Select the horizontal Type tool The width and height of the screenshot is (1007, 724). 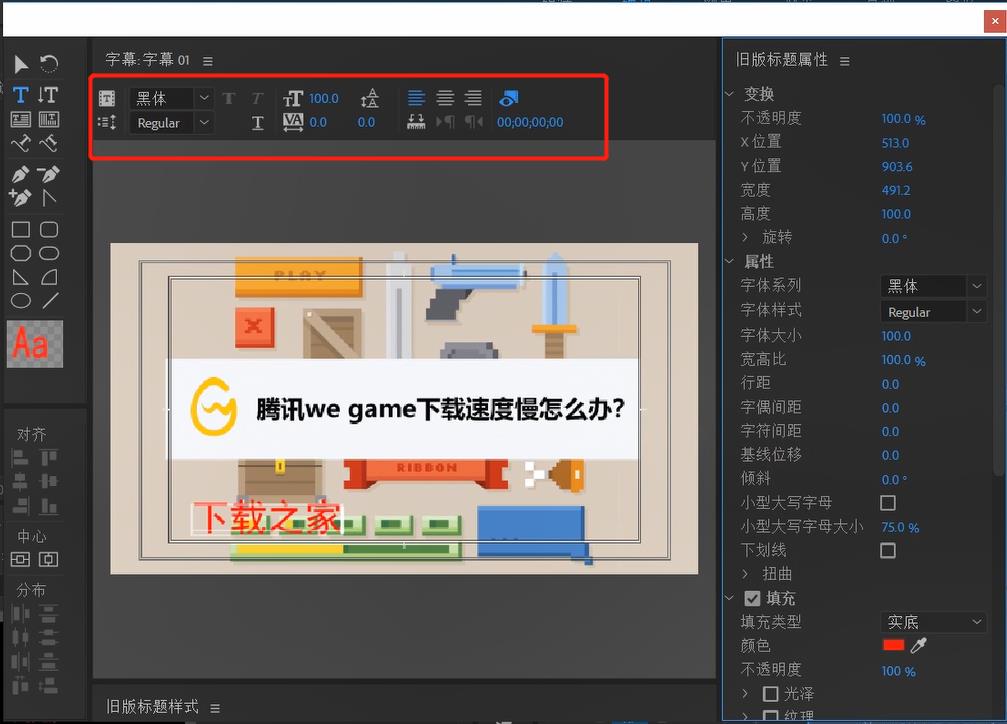(x=19, y=93)
